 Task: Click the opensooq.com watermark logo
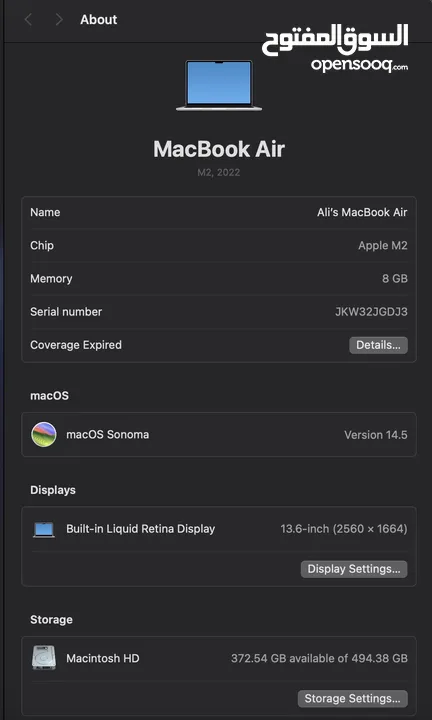pyautogui.click(x=335, y=48)
